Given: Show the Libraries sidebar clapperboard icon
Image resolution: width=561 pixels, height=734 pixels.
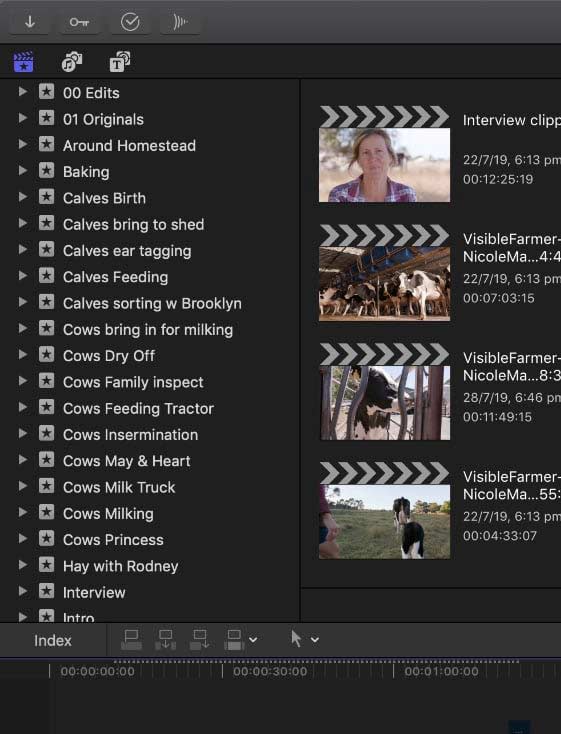Looking at the screenshot, I should [23, 62].
